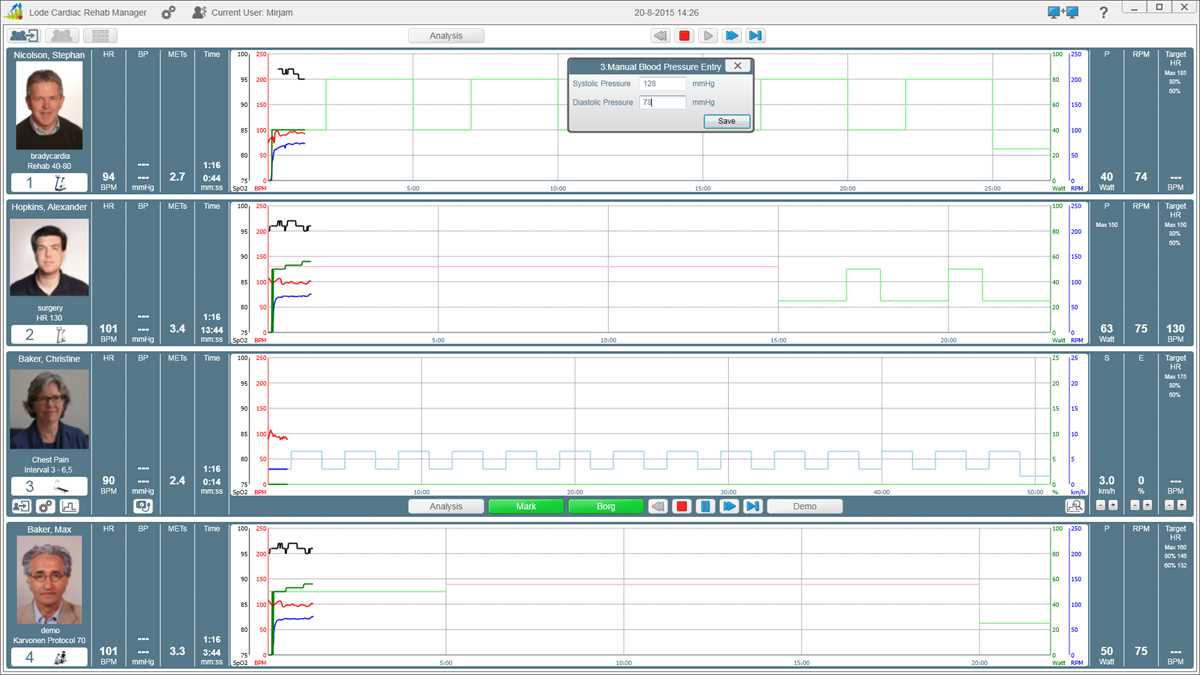Click Max Baker's Karvonen Protocol 70 label

(49, 640)
